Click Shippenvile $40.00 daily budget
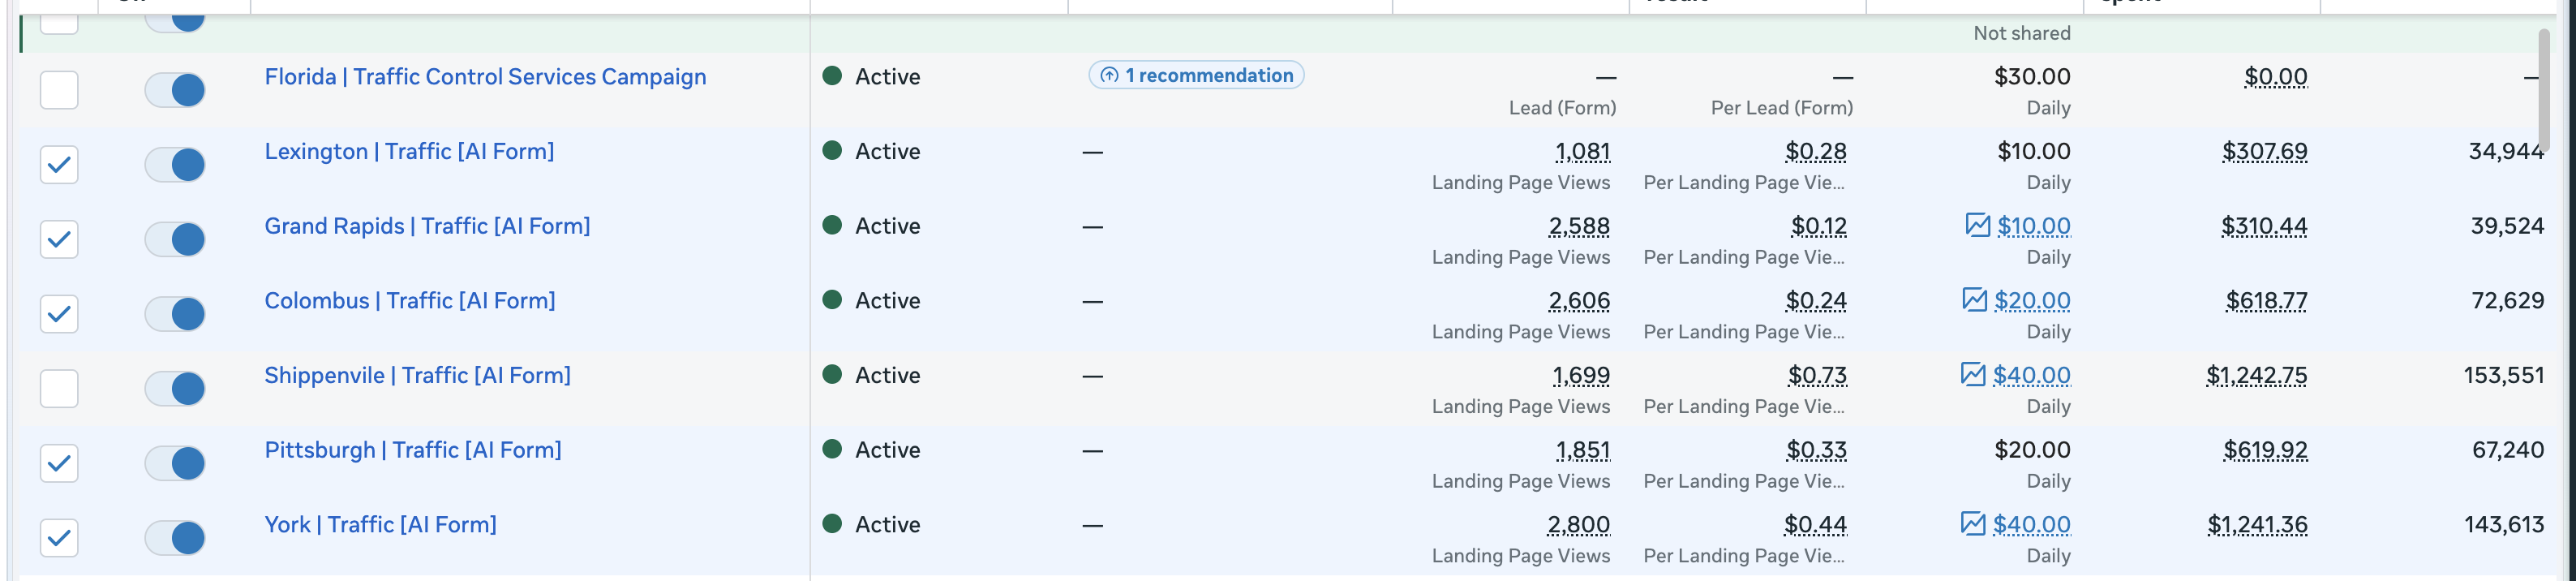The width and height of the screenshot is (2576, 581). (x=2031, y=375)
